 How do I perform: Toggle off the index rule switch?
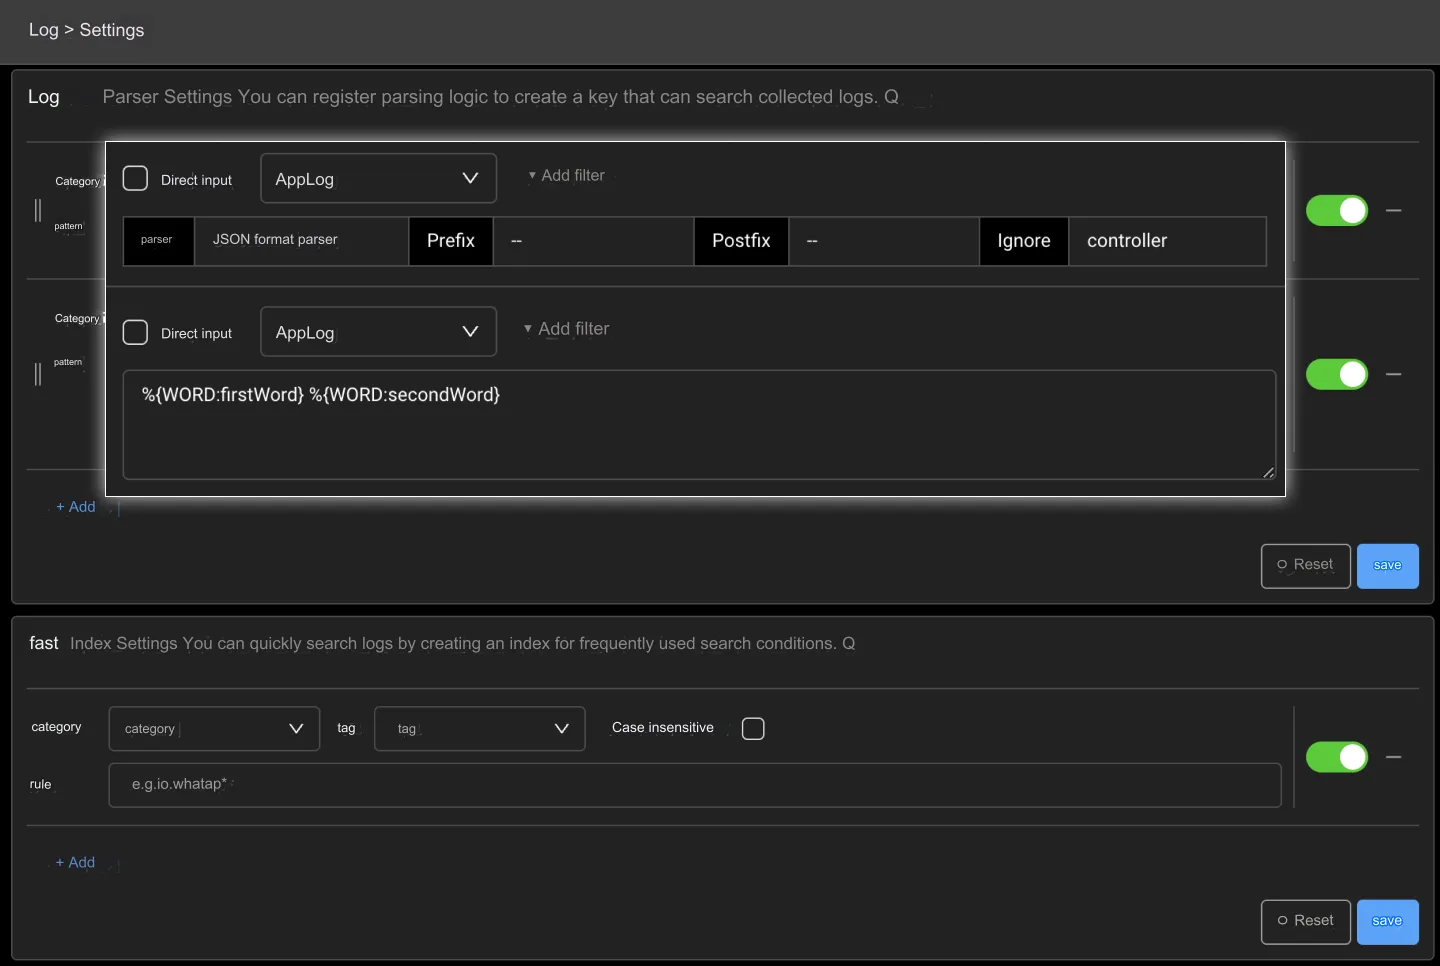click(x=1336, y=757)
